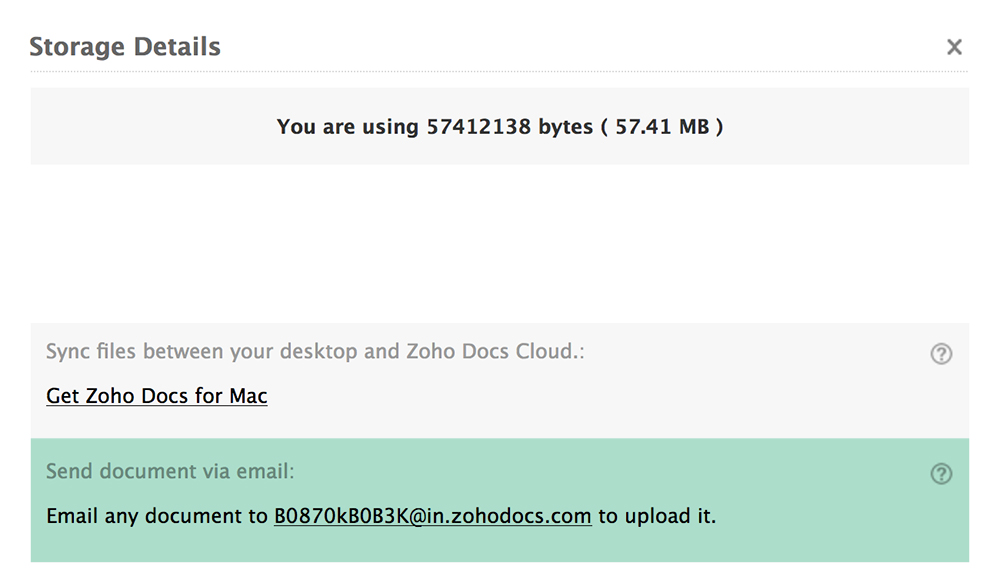Image resolution: width=1000 pixels, height=586 pixels.
Task: Click the "Send document via email:" label
Action: (170, 471)
